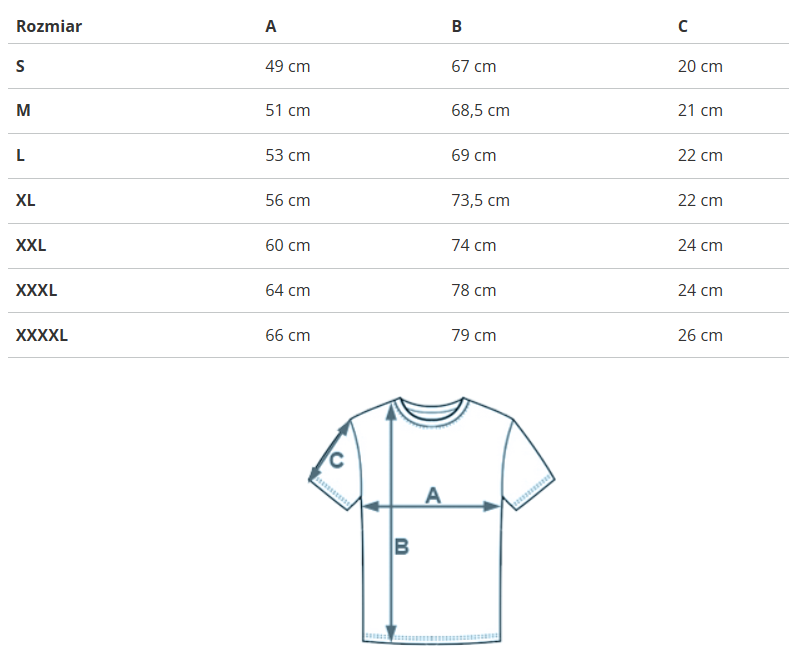The image size is (789, 652).
Task: Choose the XXL size row label
Action: coord(31,245)
